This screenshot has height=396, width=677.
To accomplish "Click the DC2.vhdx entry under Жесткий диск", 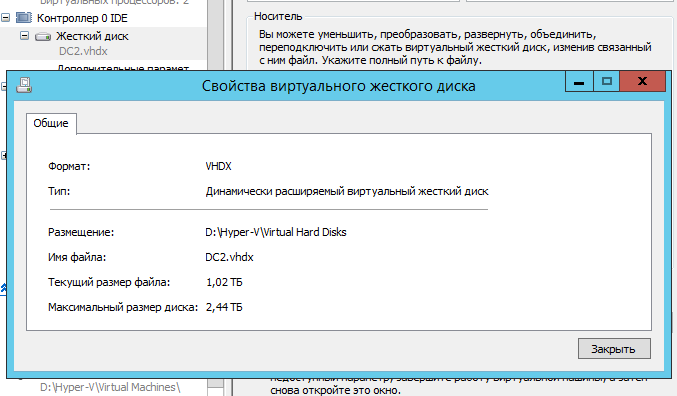I will (x=83, y=51).
